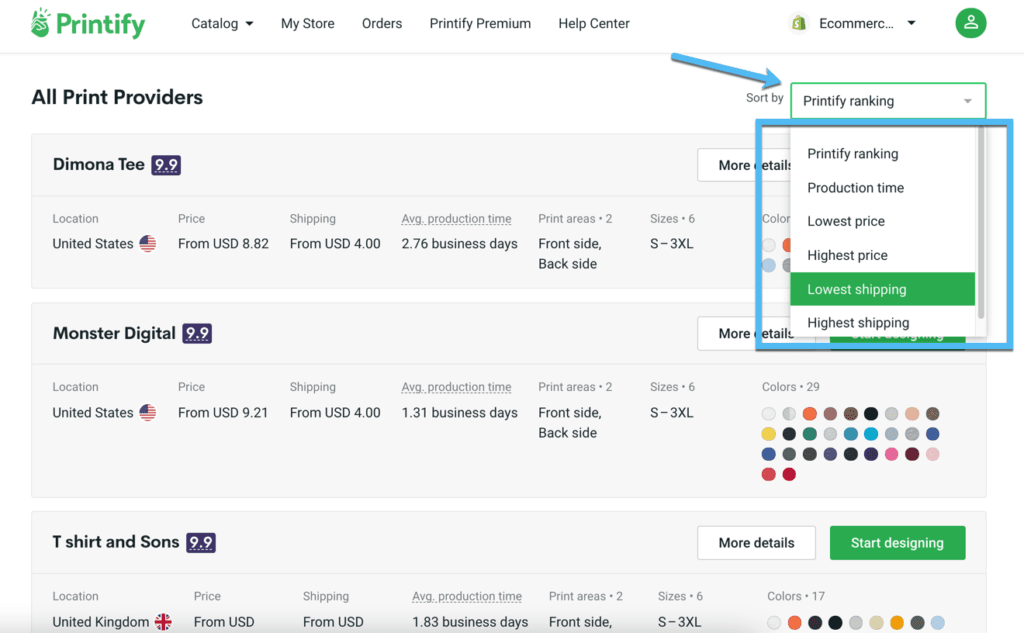Click '1.31 business days' value
This screenshot has width=1024, height=633.
point(460,413)
